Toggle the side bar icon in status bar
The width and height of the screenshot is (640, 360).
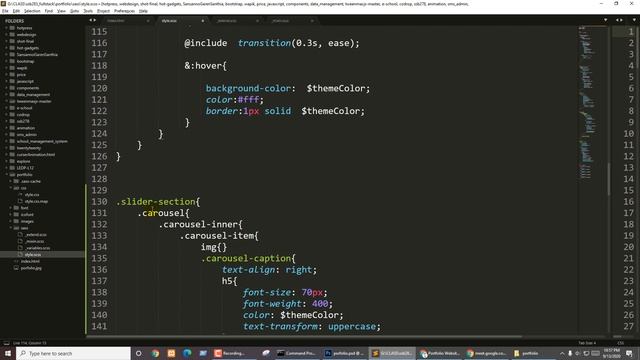tap(6, 343)
